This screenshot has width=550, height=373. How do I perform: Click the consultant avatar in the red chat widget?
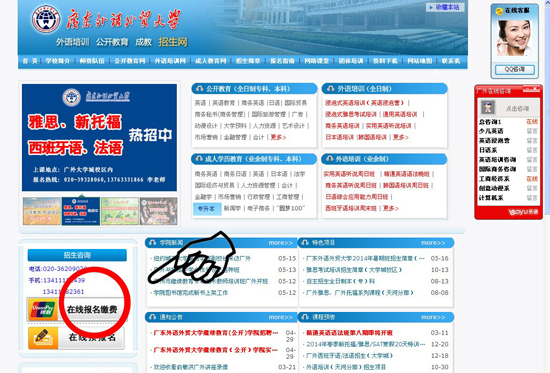coord(488,107)
